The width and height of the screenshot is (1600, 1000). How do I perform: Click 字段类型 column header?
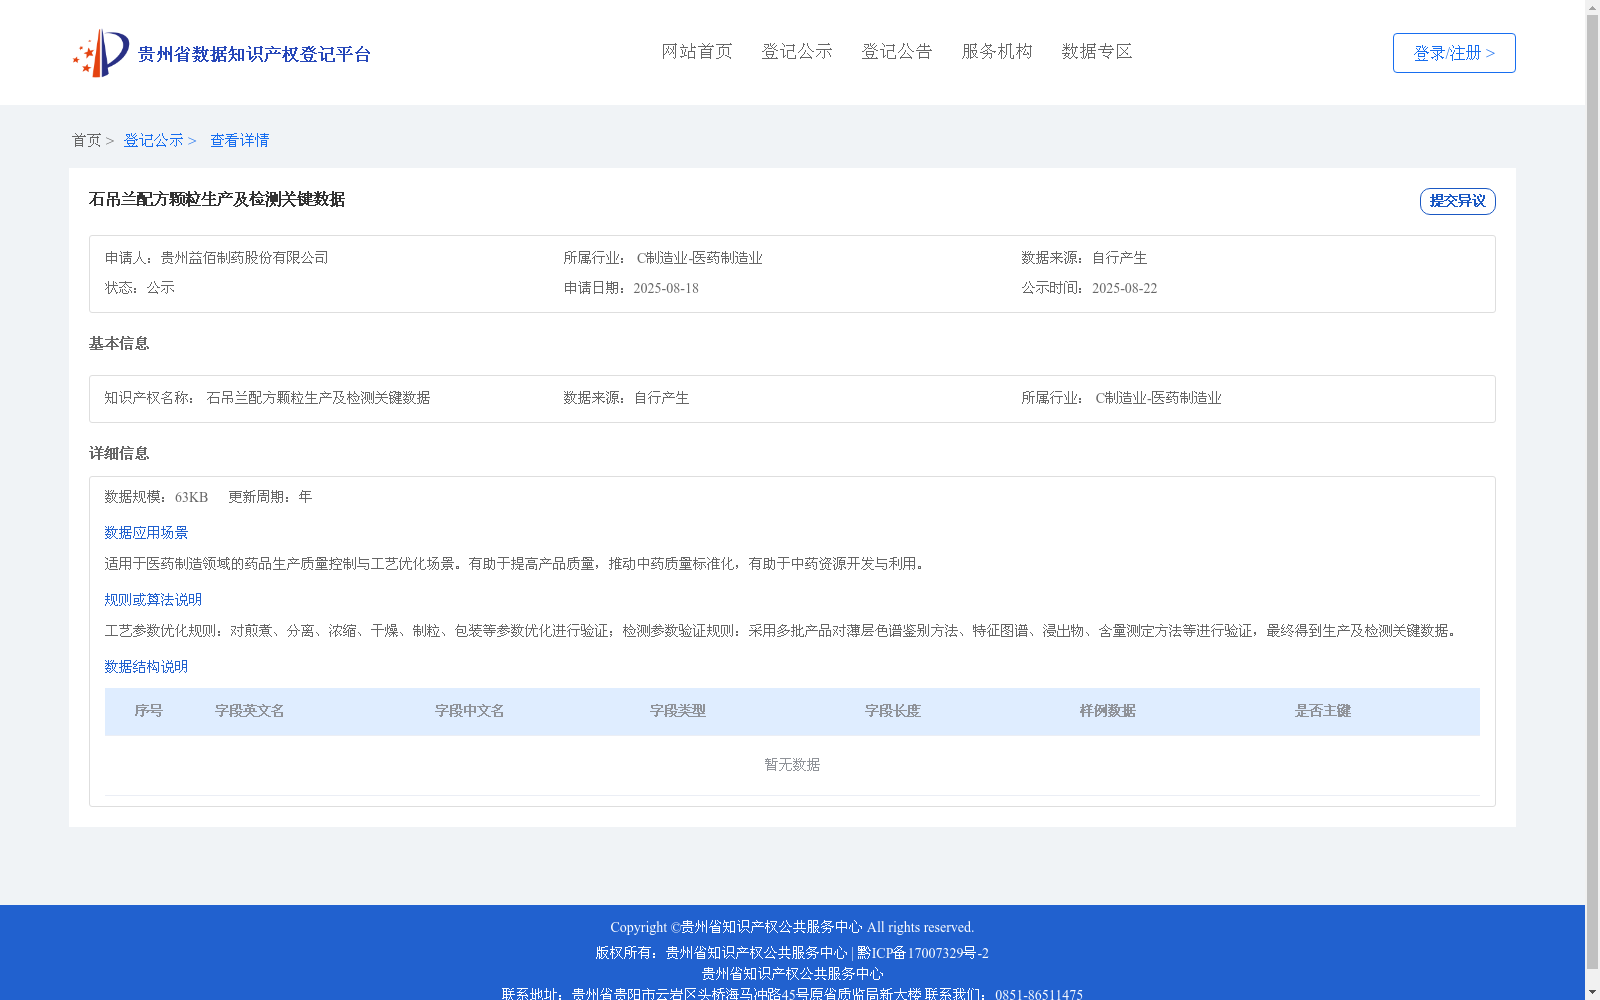point(678,711)
